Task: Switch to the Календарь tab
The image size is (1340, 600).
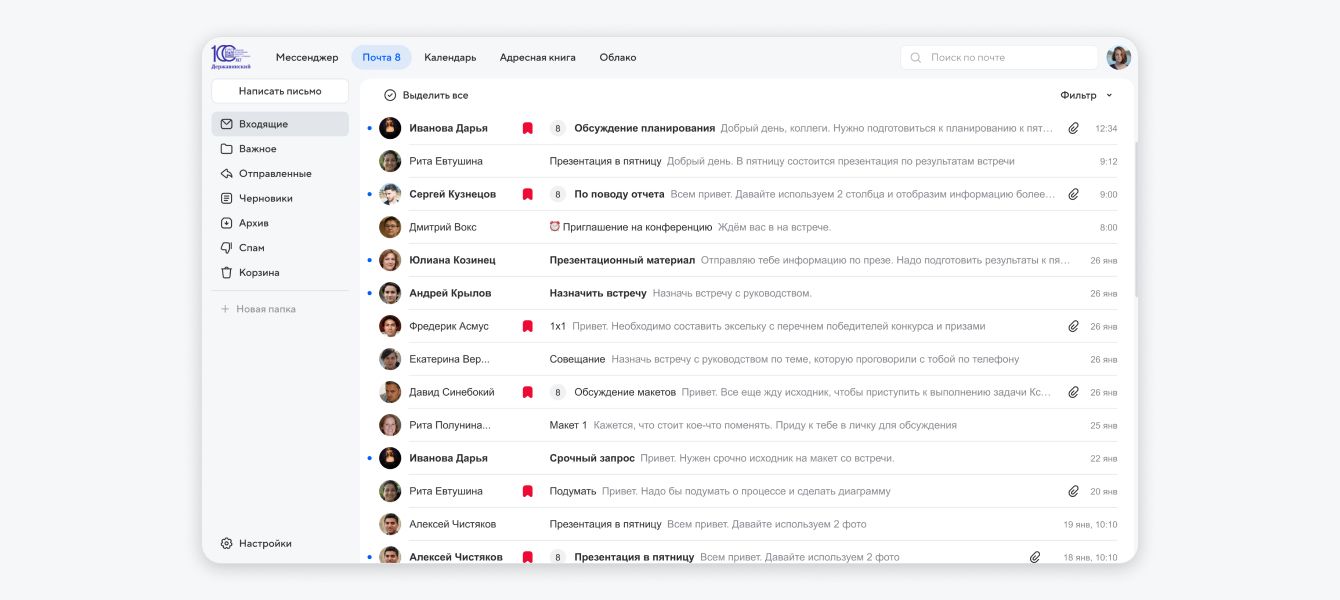Action: click(450, 58)
